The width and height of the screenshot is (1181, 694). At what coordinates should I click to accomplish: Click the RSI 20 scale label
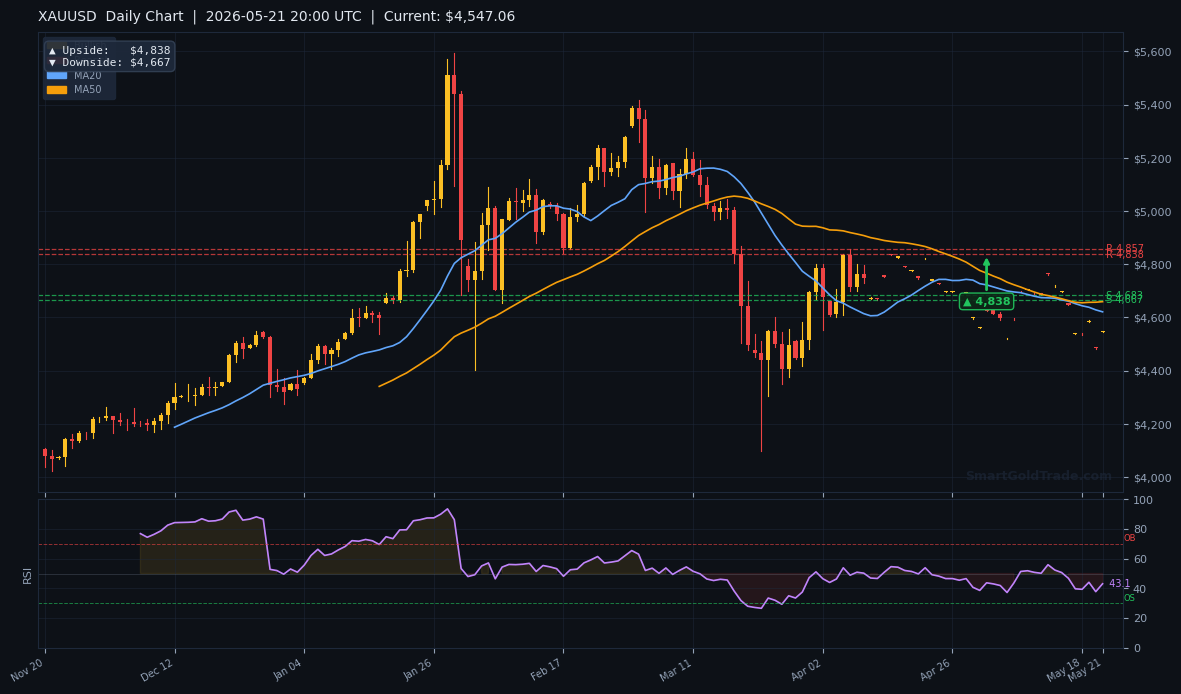[1140, 619]
